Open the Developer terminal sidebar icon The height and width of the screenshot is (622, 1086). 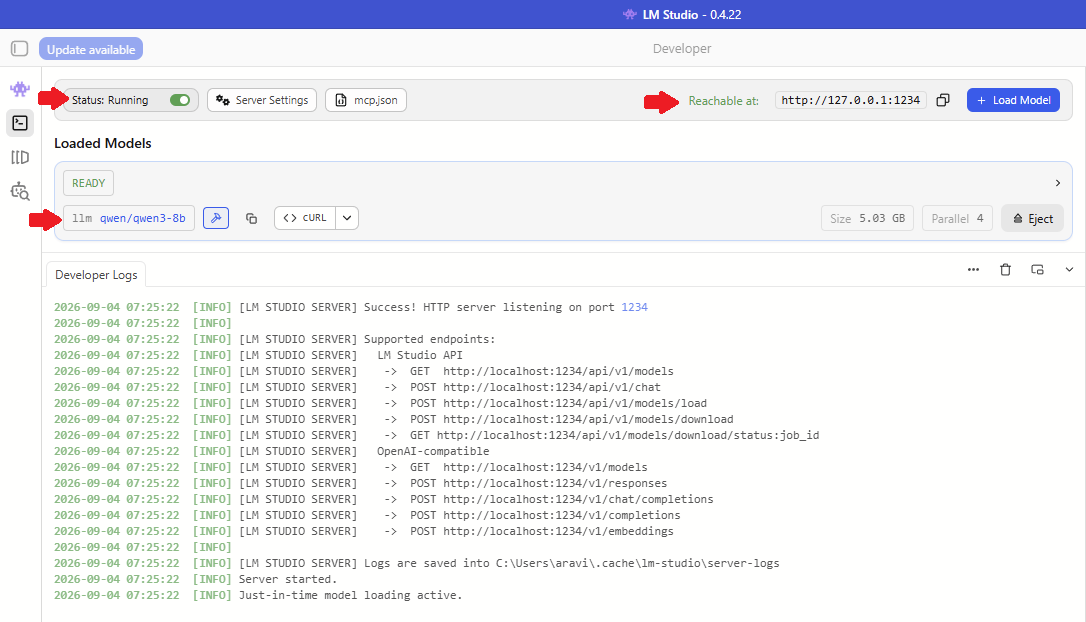coord(20,123)
